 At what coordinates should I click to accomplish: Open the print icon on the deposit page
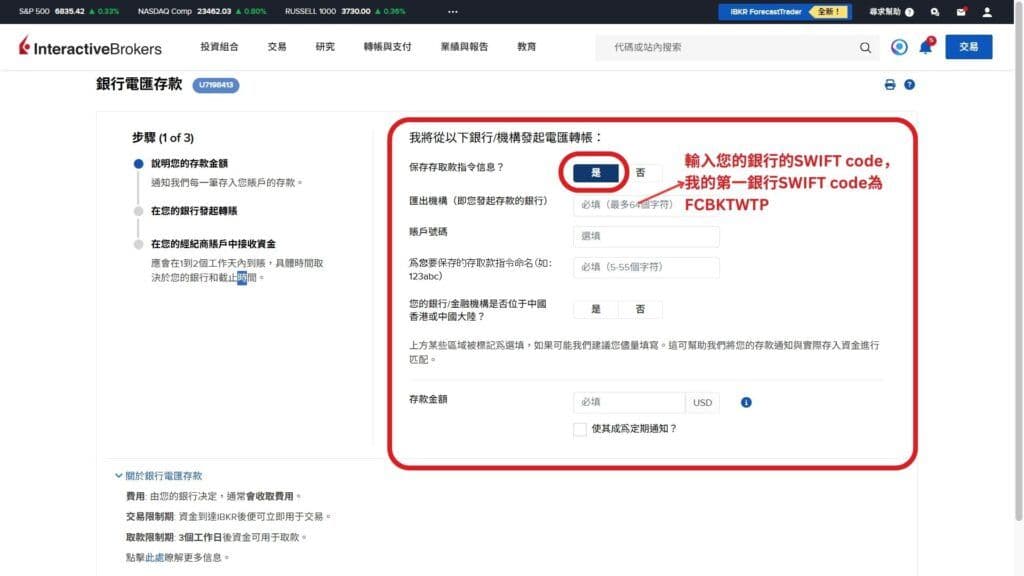(x=890, y=84)
